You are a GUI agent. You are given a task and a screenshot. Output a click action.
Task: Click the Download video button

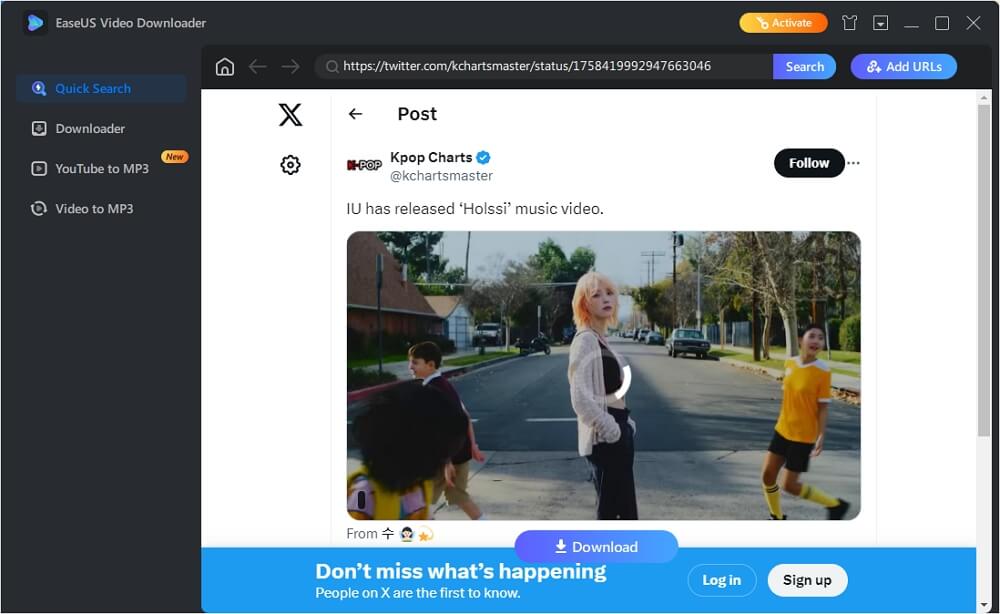pyautogui.click(x=596, y=546)
